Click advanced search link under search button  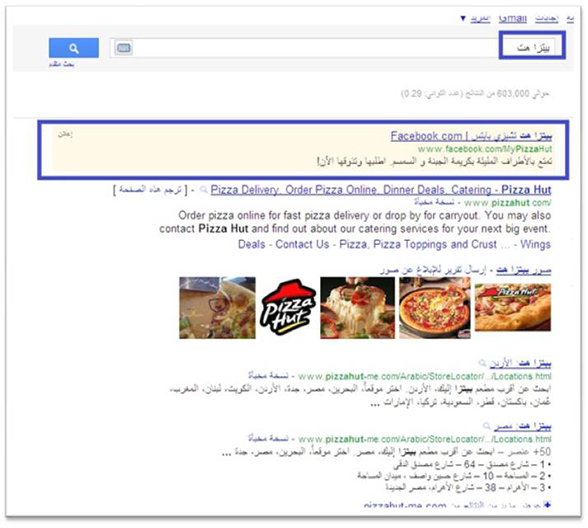pos(62,64)
